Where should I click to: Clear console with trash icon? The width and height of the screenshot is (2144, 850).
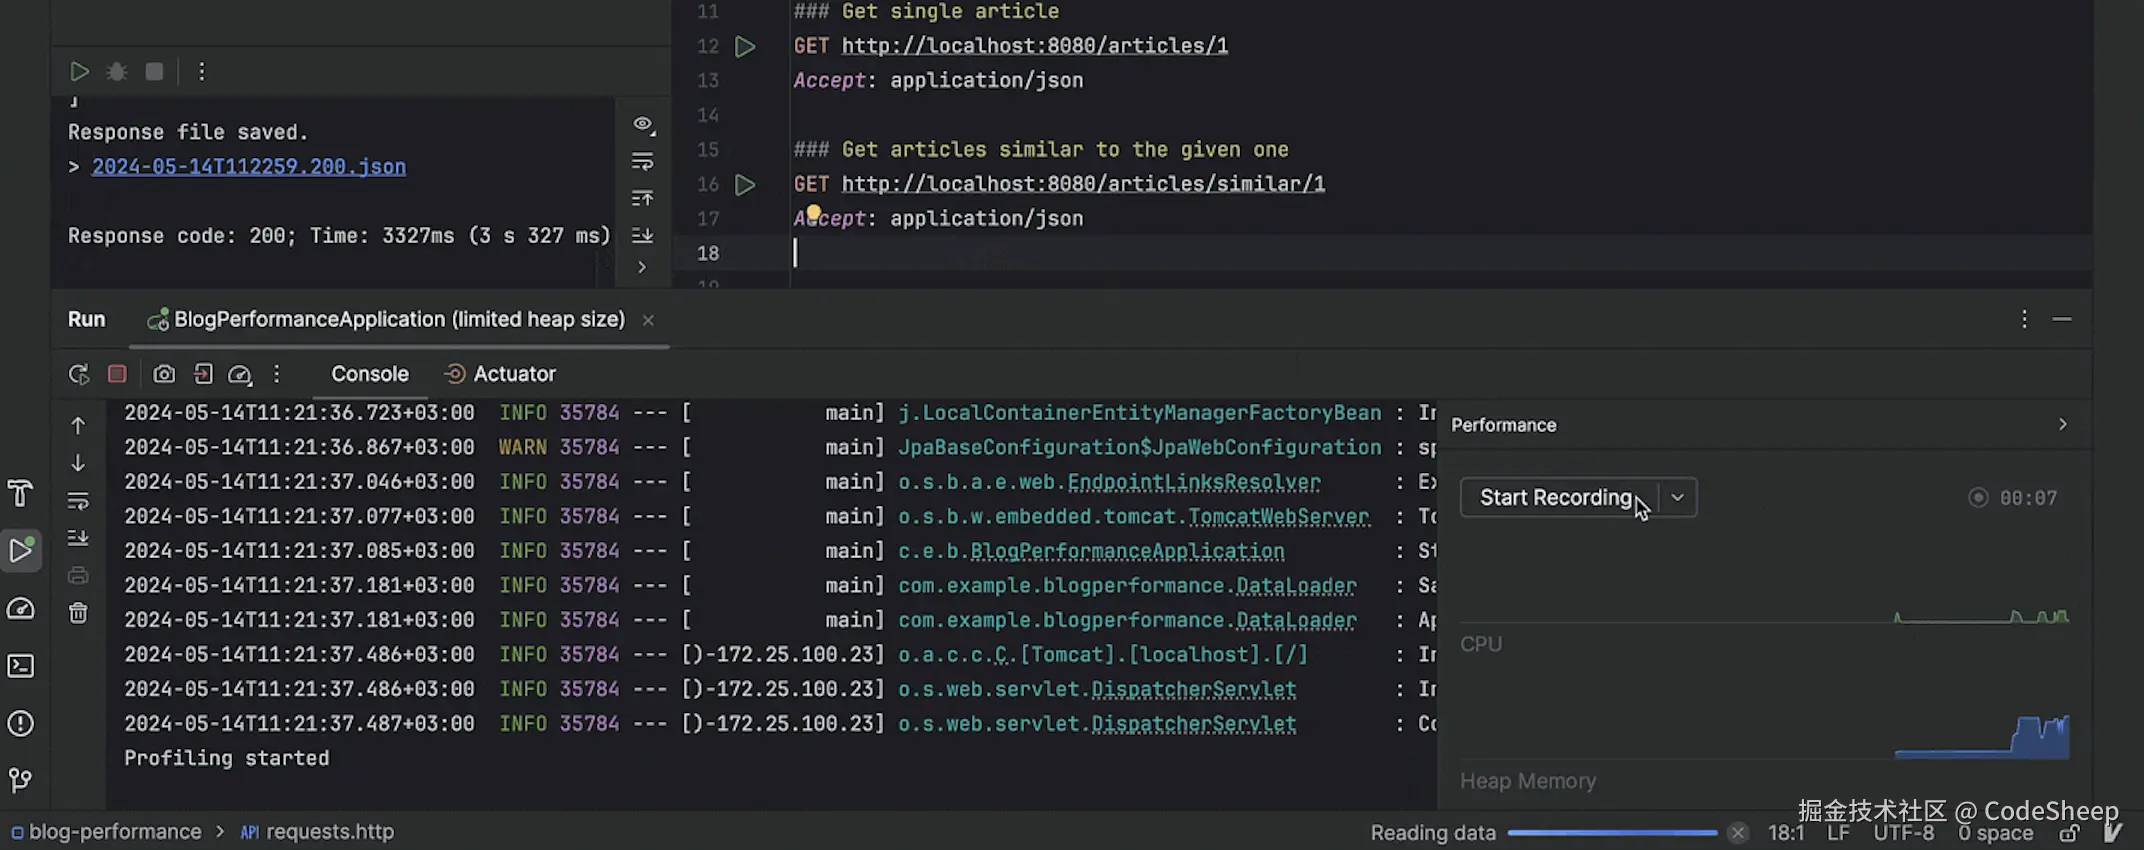[x=78, y=613]
